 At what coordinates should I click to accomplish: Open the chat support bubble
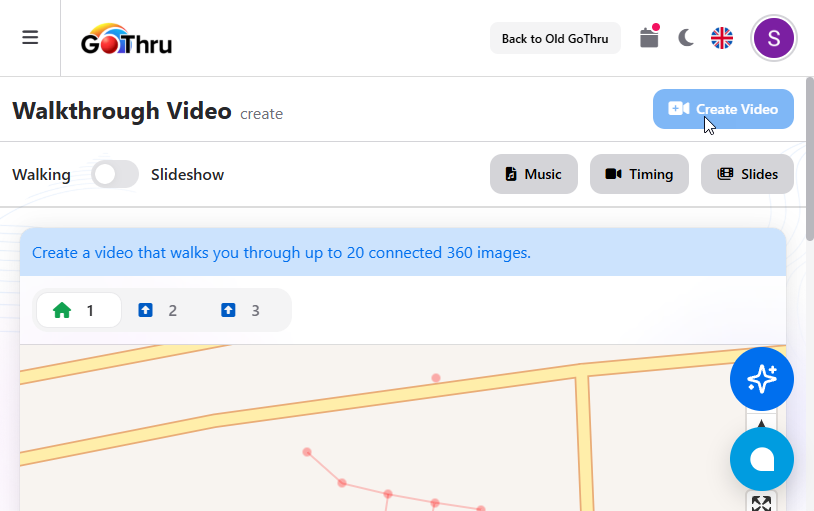(761, 459)
